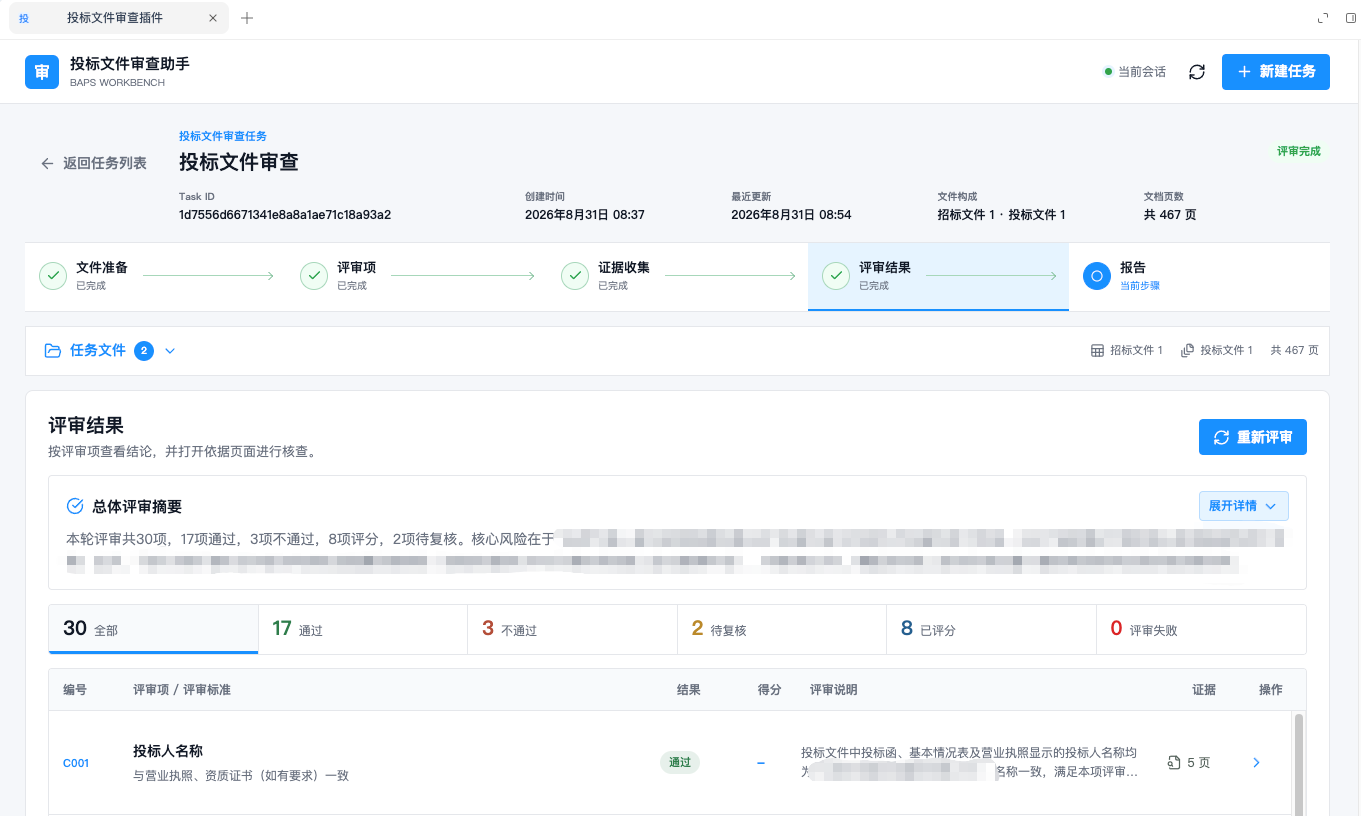Filter results by 0 评审失败
This screenshot has width=1361, height=816.
pyautogui.click(x=1201, y=629)
